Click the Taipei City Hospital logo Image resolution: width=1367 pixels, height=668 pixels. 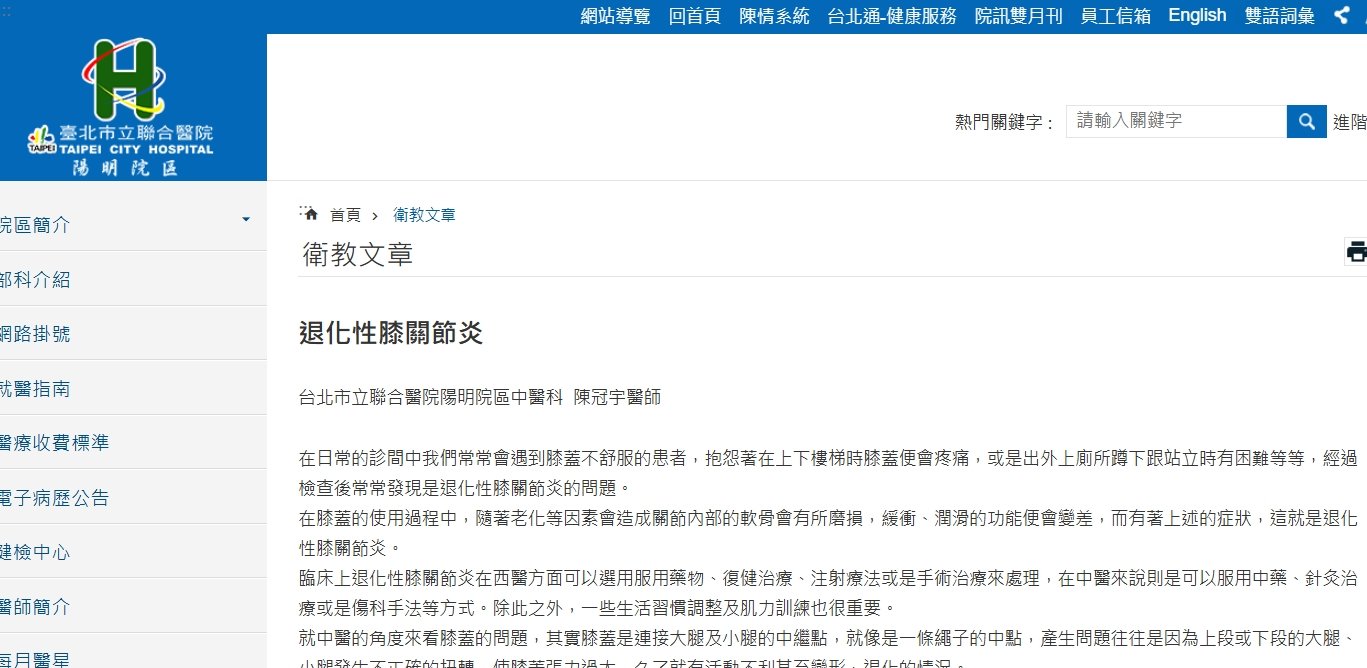pyautogui.click(x=121, y=108)
